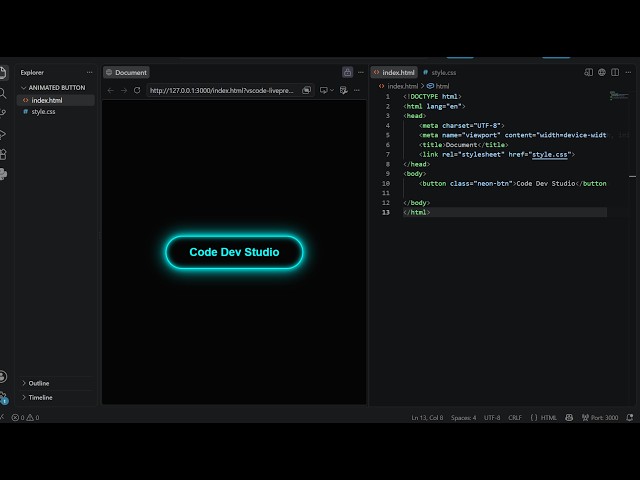Click the editor minimap
This screenshot has width=640, height=480.
pyautogui.click(x=619, y=96)
